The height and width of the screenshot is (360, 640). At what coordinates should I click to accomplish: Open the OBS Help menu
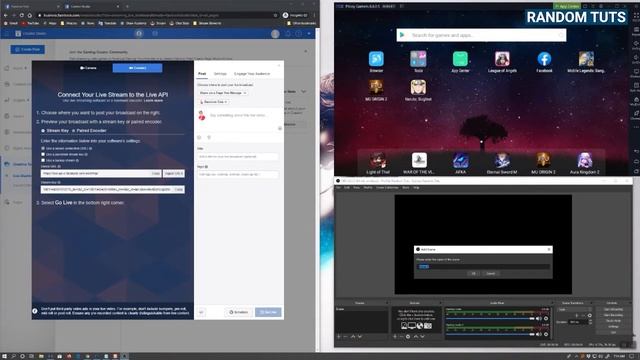tap(416, 188)
